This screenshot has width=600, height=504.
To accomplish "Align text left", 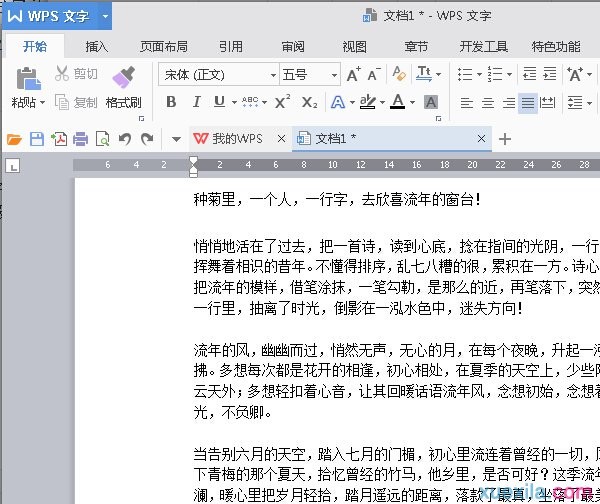I will [x=466, y=103].
